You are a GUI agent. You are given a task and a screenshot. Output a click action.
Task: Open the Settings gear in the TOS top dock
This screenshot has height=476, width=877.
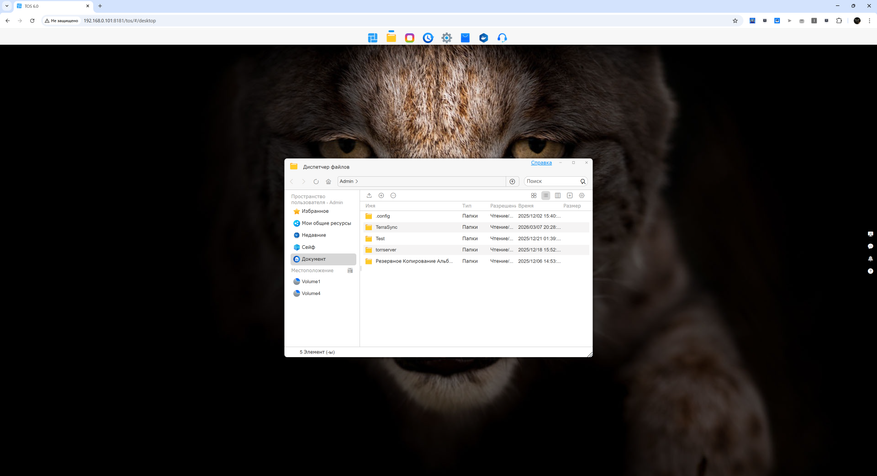pyautogui.click(x=446, y=37)
